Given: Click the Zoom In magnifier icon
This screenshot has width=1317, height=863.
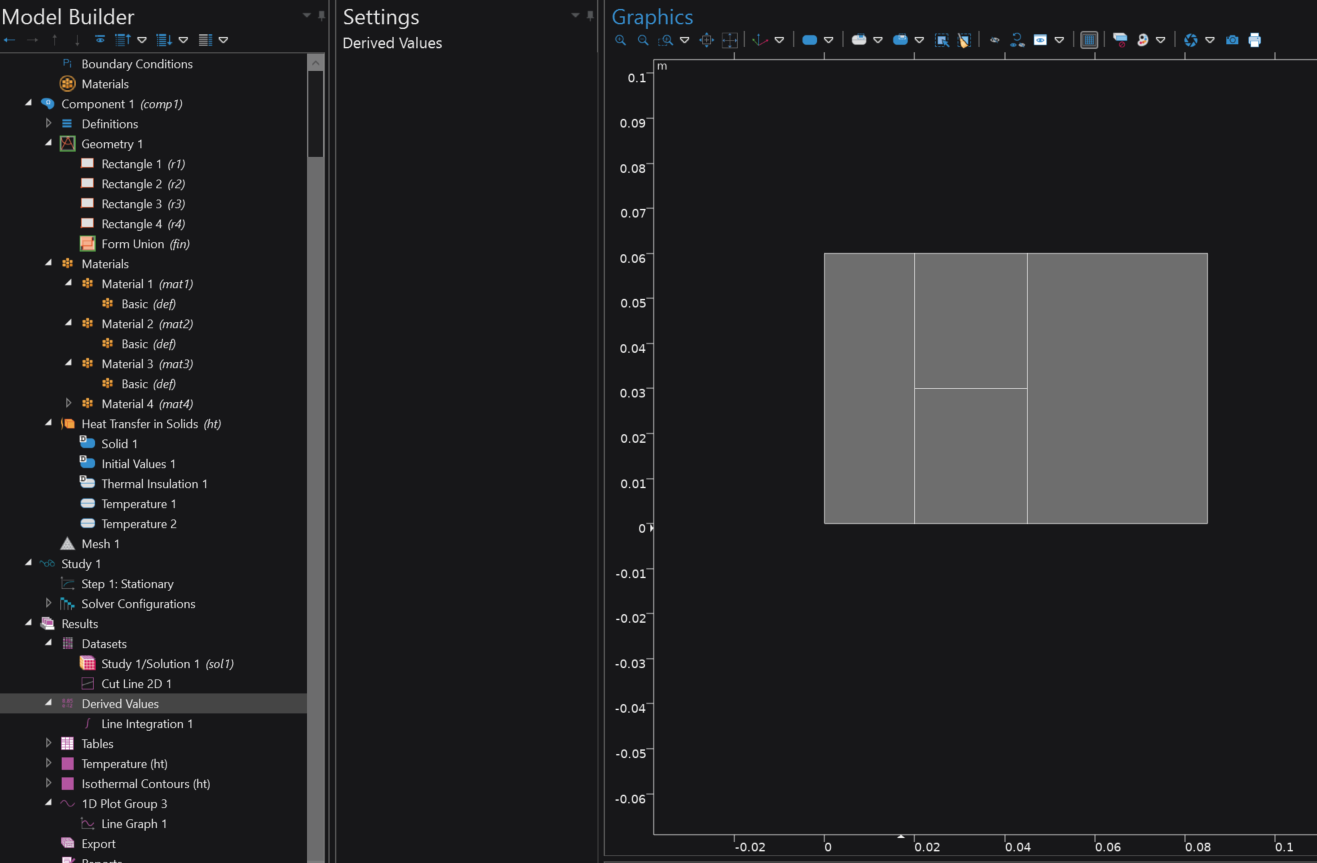Looking at the screenshot, I should click(620, 40).
